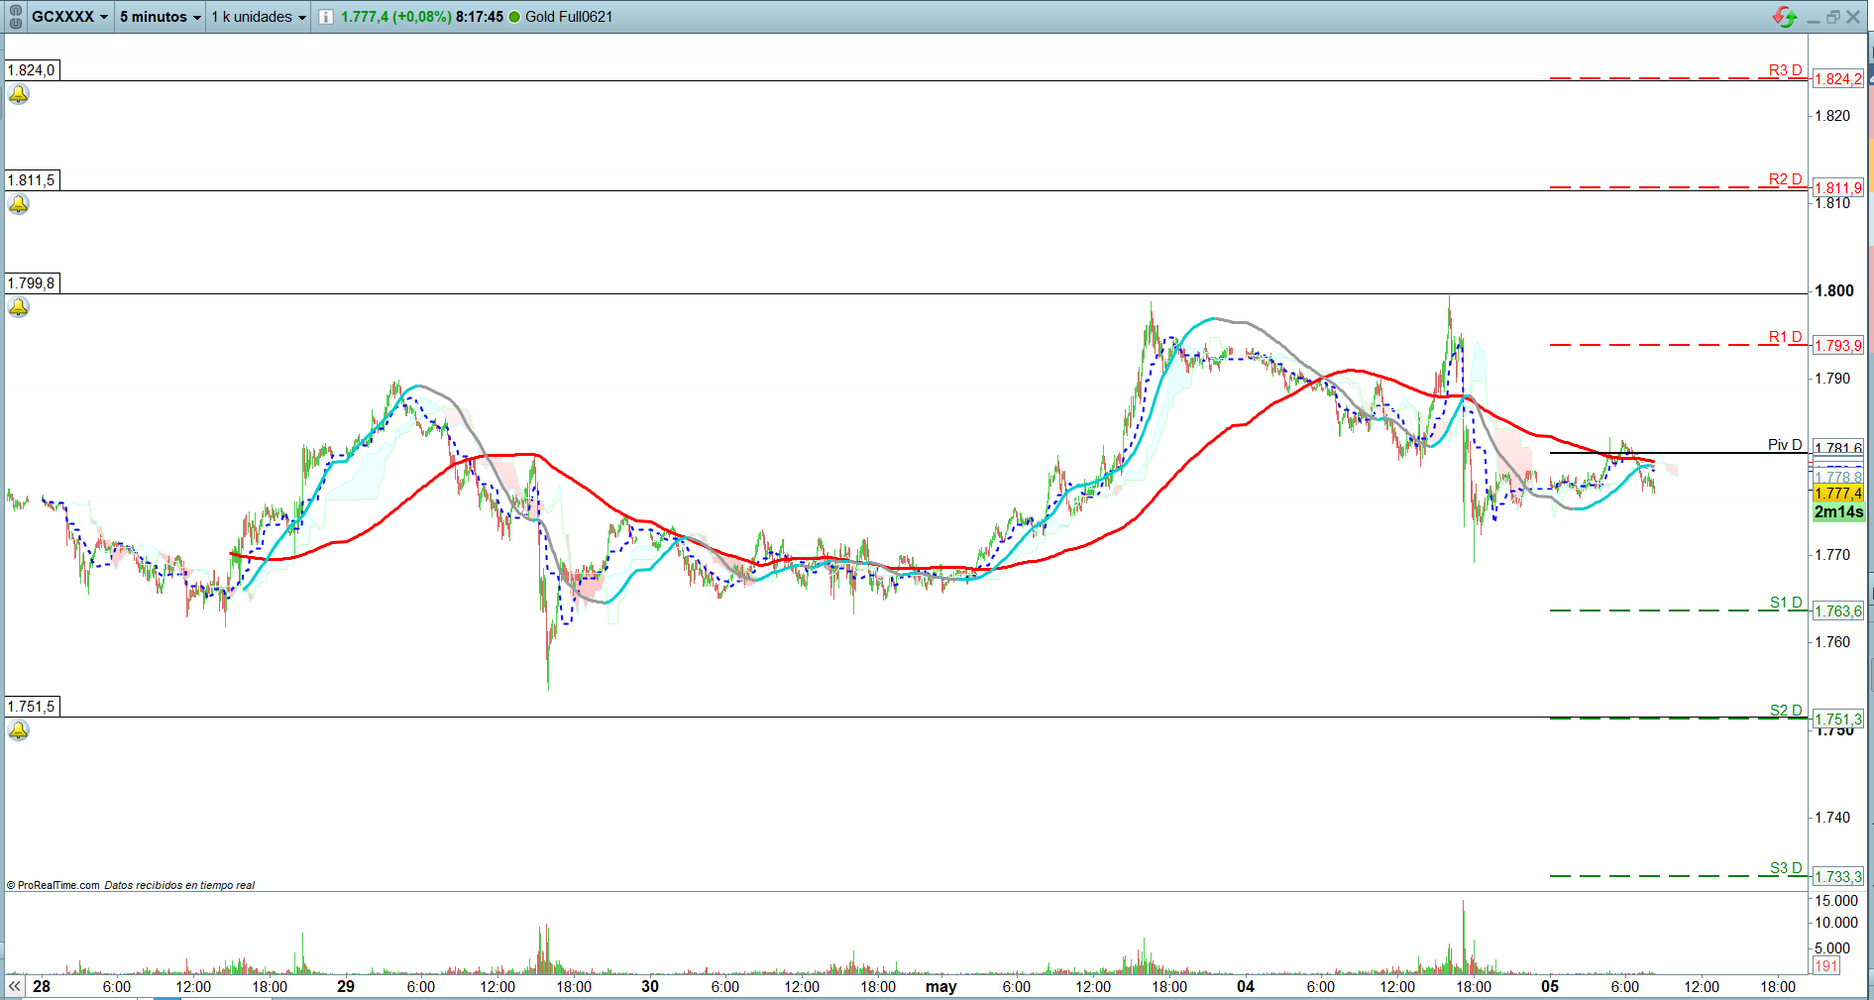Click the 15.000 volume axis label
Image resolution: width=1874 pixels, height=1000 pixels.
(1838, 901)
